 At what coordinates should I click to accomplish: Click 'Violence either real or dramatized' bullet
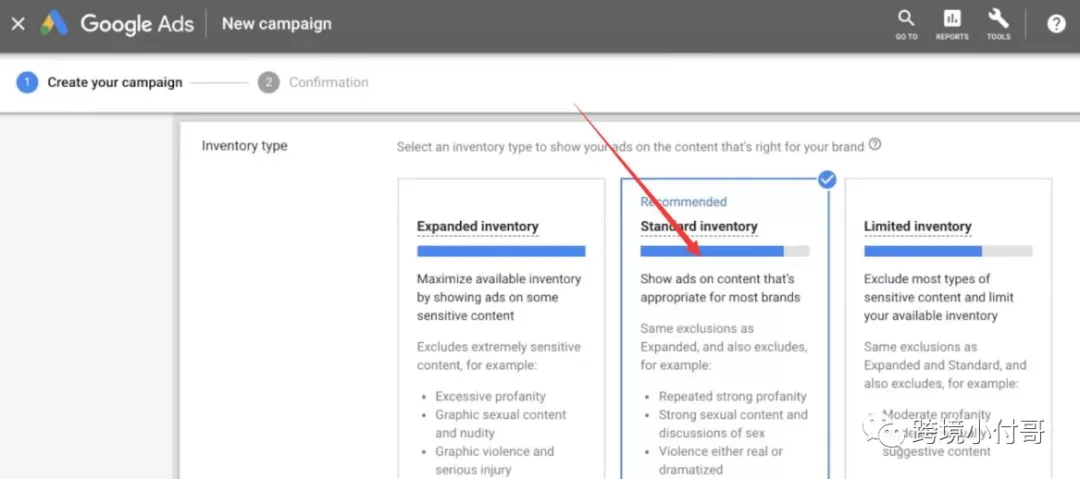point(720,460)
